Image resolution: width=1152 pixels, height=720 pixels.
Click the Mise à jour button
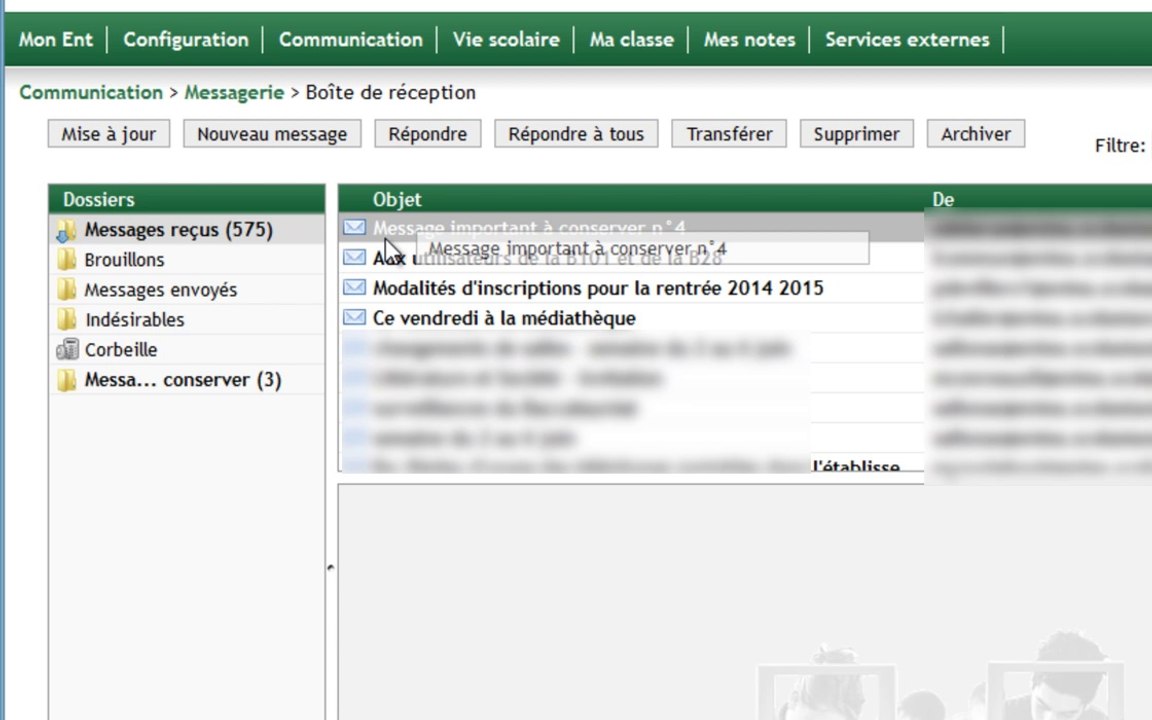(109, 134)
